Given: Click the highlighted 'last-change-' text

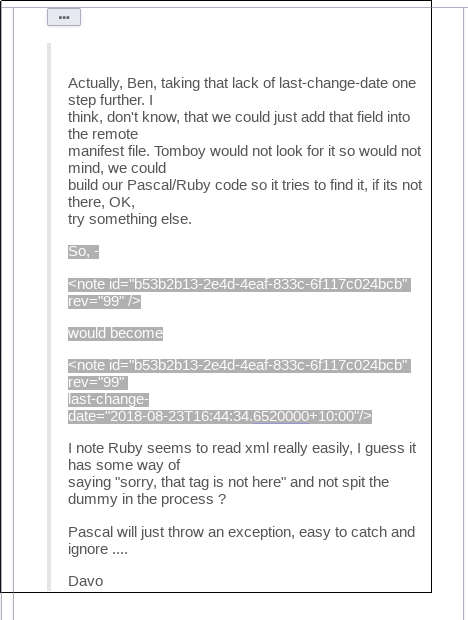Looking at the screenshot, I should pyautogui.click(x=108, y=399).
